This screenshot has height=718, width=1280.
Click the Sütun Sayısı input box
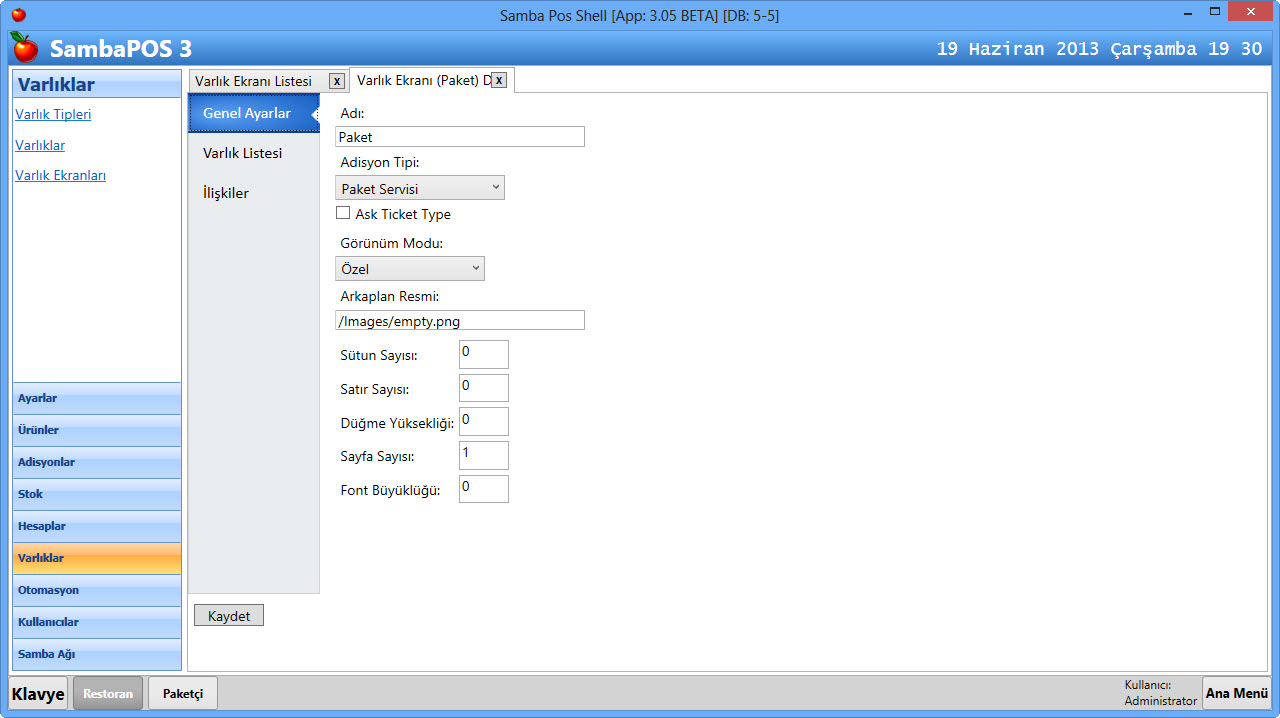483,354
